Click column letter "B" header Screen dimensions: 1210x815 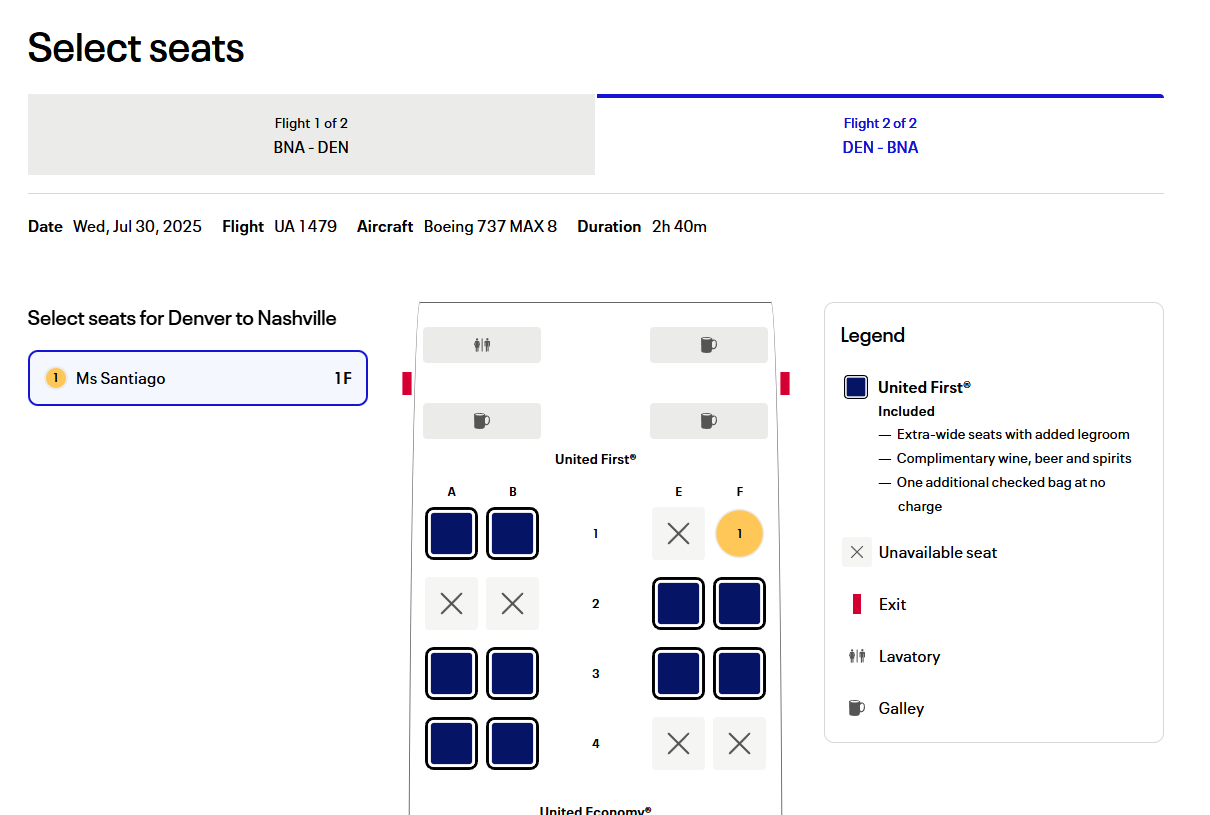[513, 491]
